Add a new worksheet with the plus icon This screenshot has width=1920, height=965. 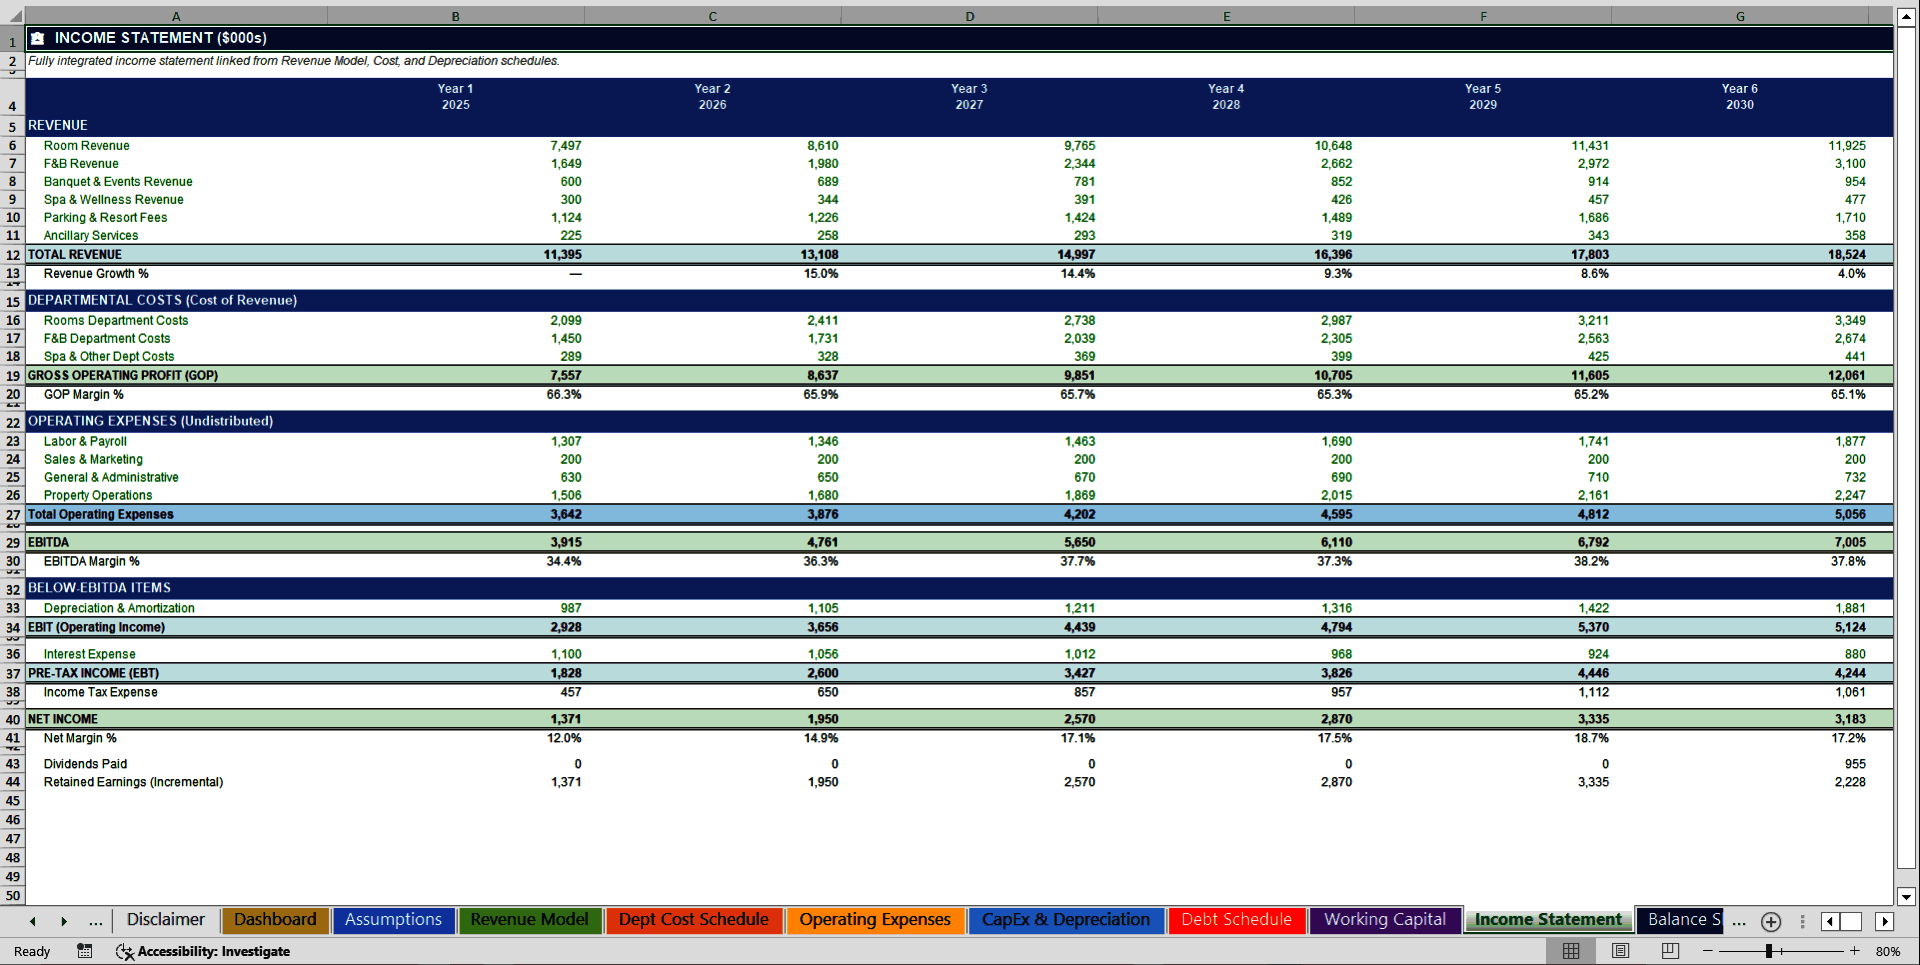1770,922
